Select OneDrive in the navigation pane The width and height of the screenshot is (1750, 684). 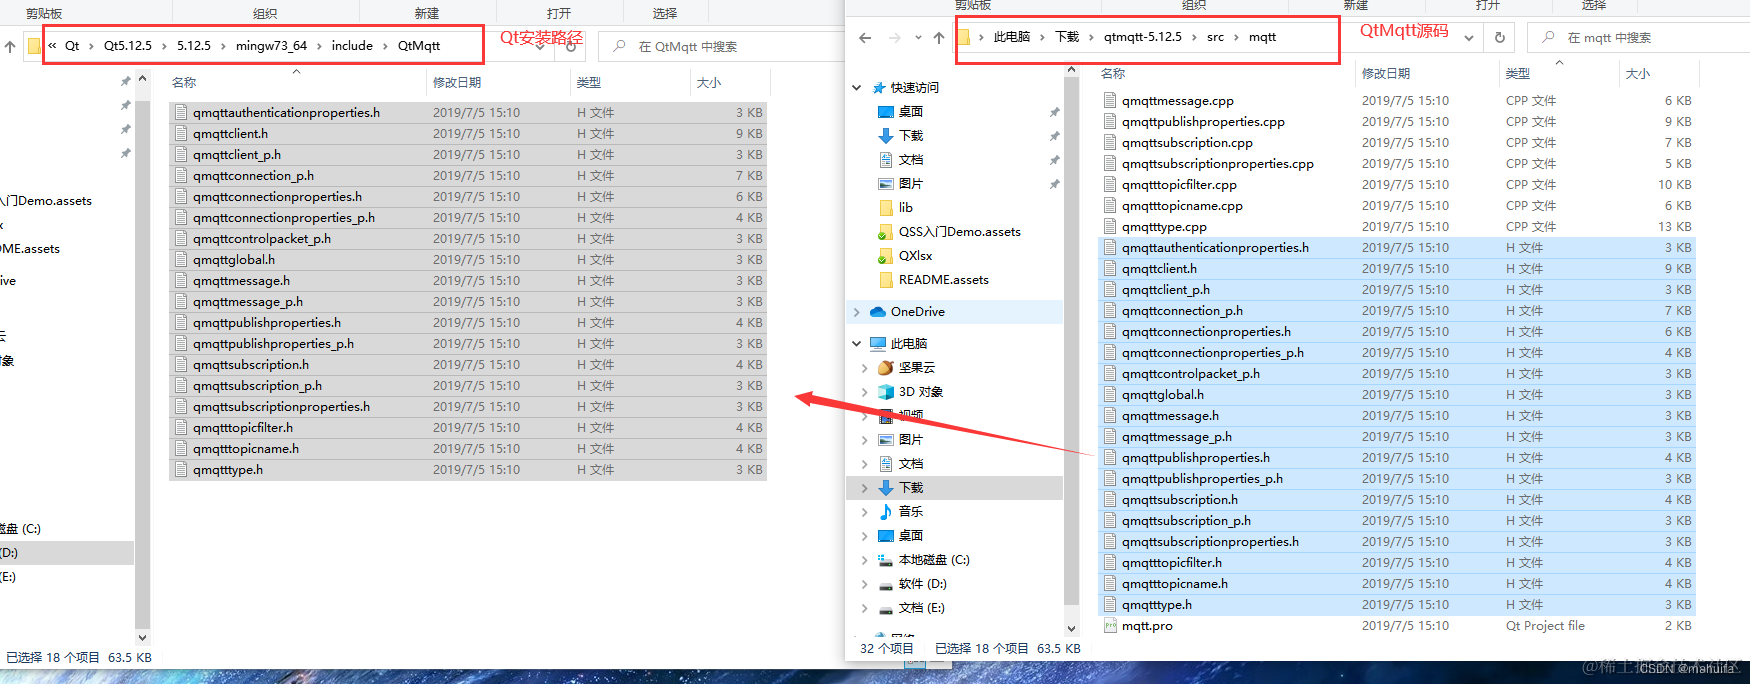[x=917, y=312]
